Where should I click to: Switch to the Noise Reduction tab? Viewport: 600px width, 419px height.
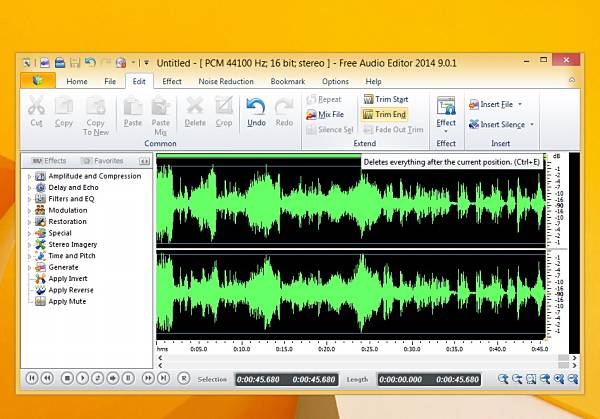(x=226, y=82)
